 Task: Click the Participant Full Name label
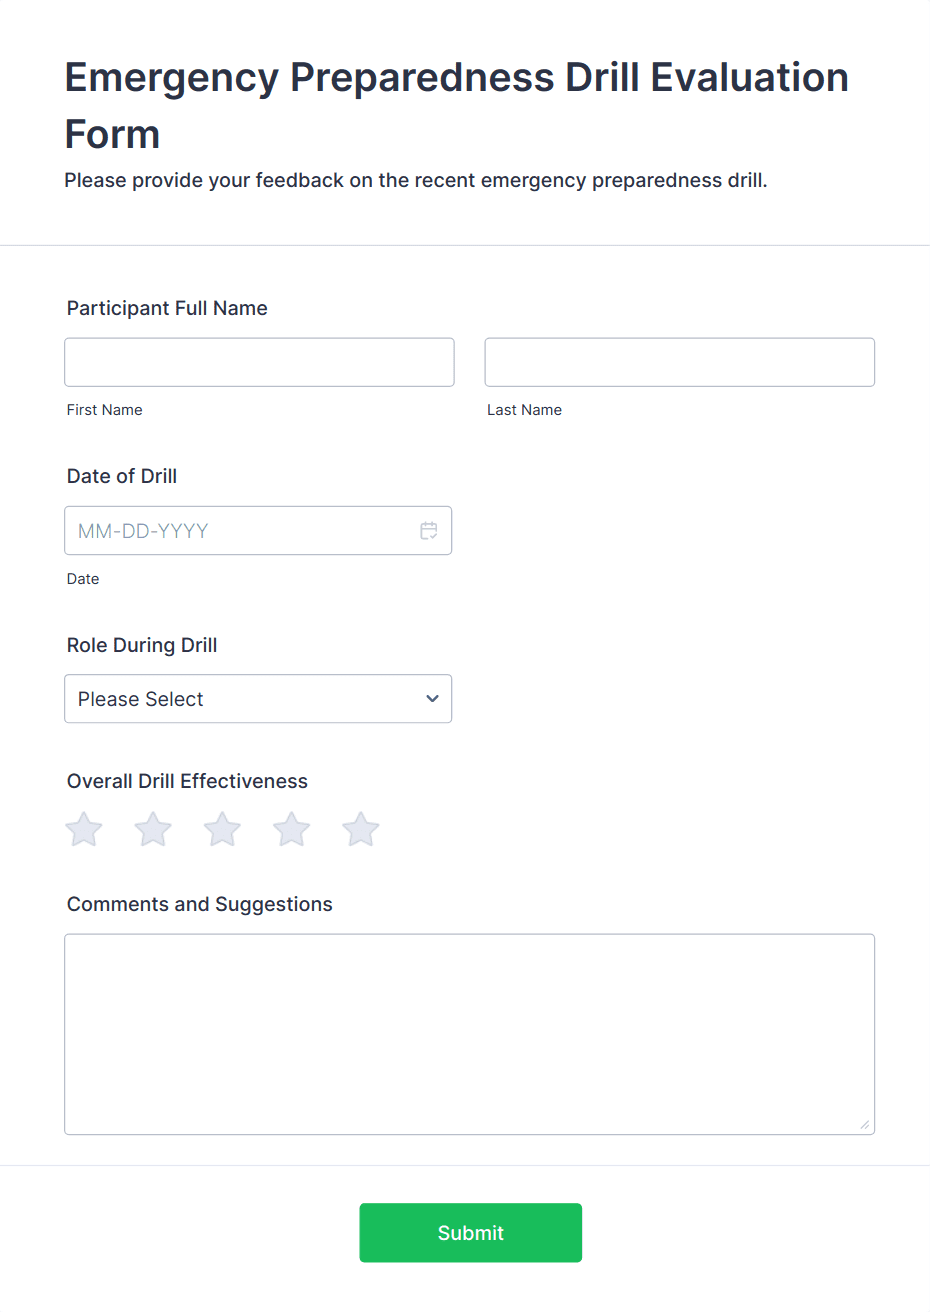pyautogui.click(x=167, y=308)
